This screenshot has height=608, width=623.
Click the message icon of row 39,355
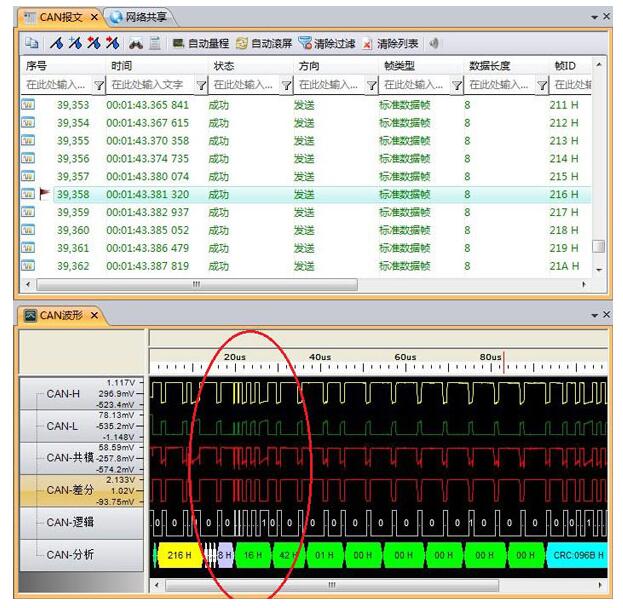(28, 141)
